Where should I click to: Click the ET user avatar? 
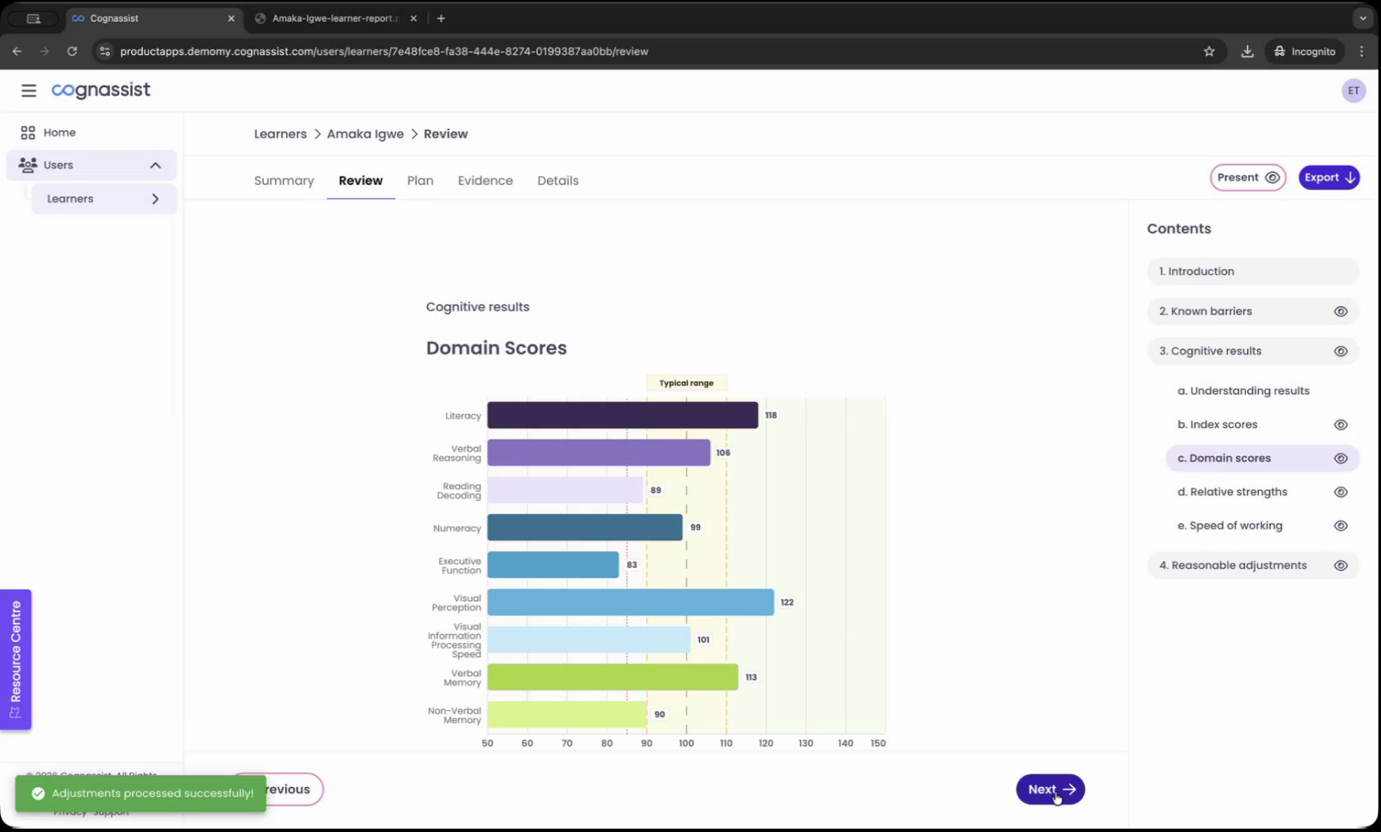(x=1353, y=90)
